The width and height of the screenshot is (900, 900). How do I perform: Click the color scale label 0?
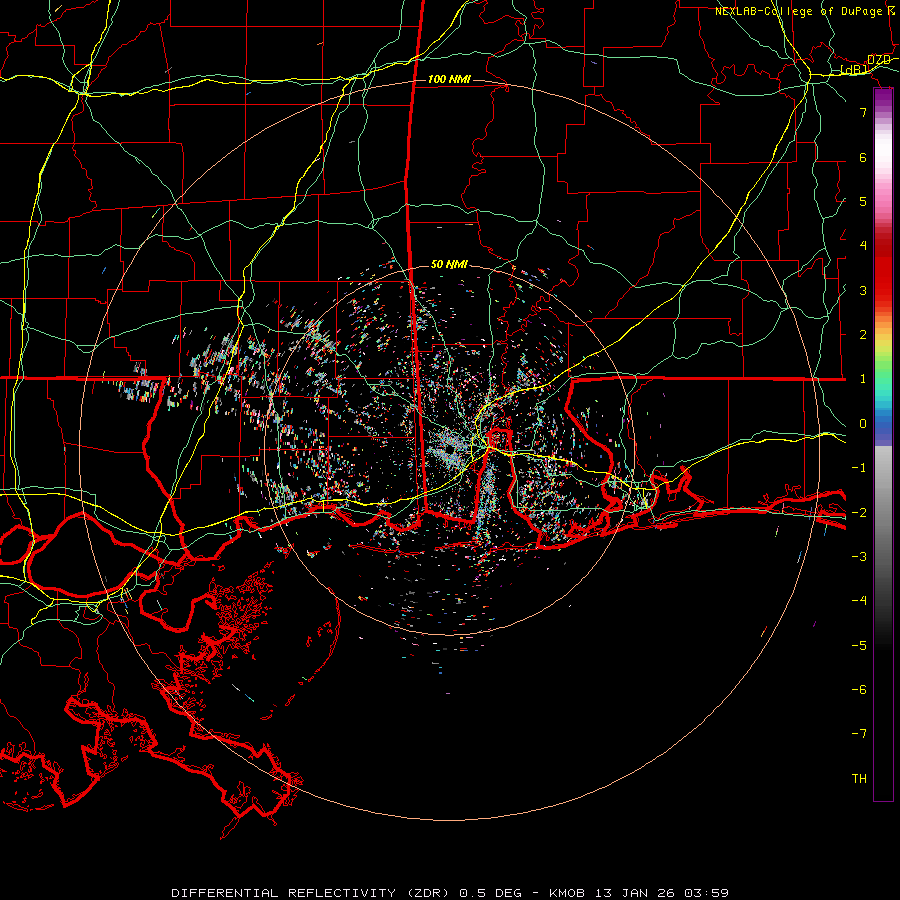(863, 424)
